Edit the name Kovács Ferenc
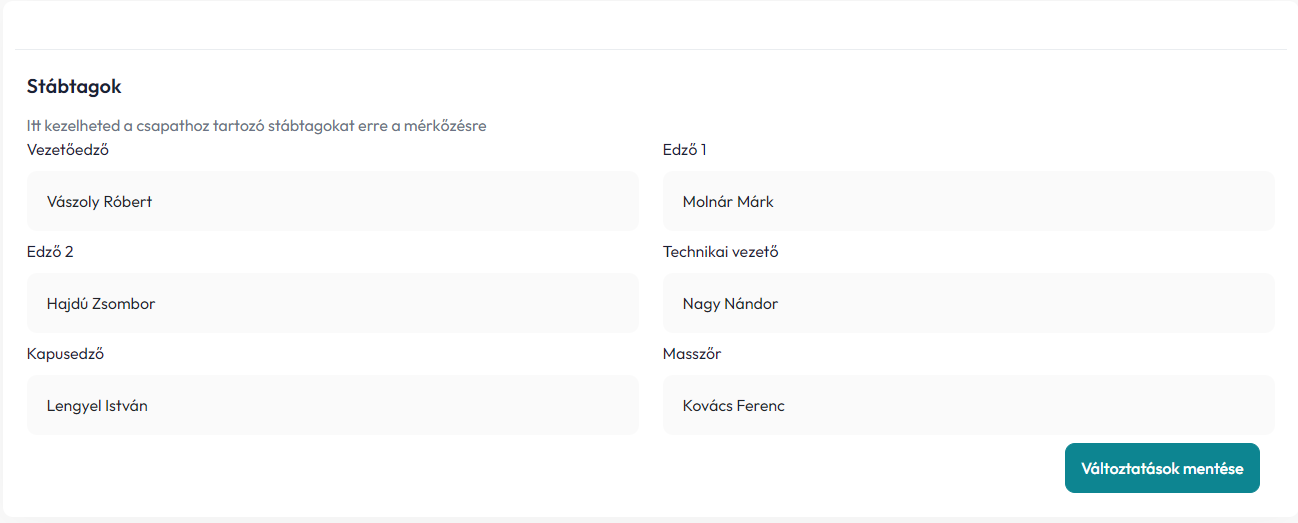 (969, 405)
